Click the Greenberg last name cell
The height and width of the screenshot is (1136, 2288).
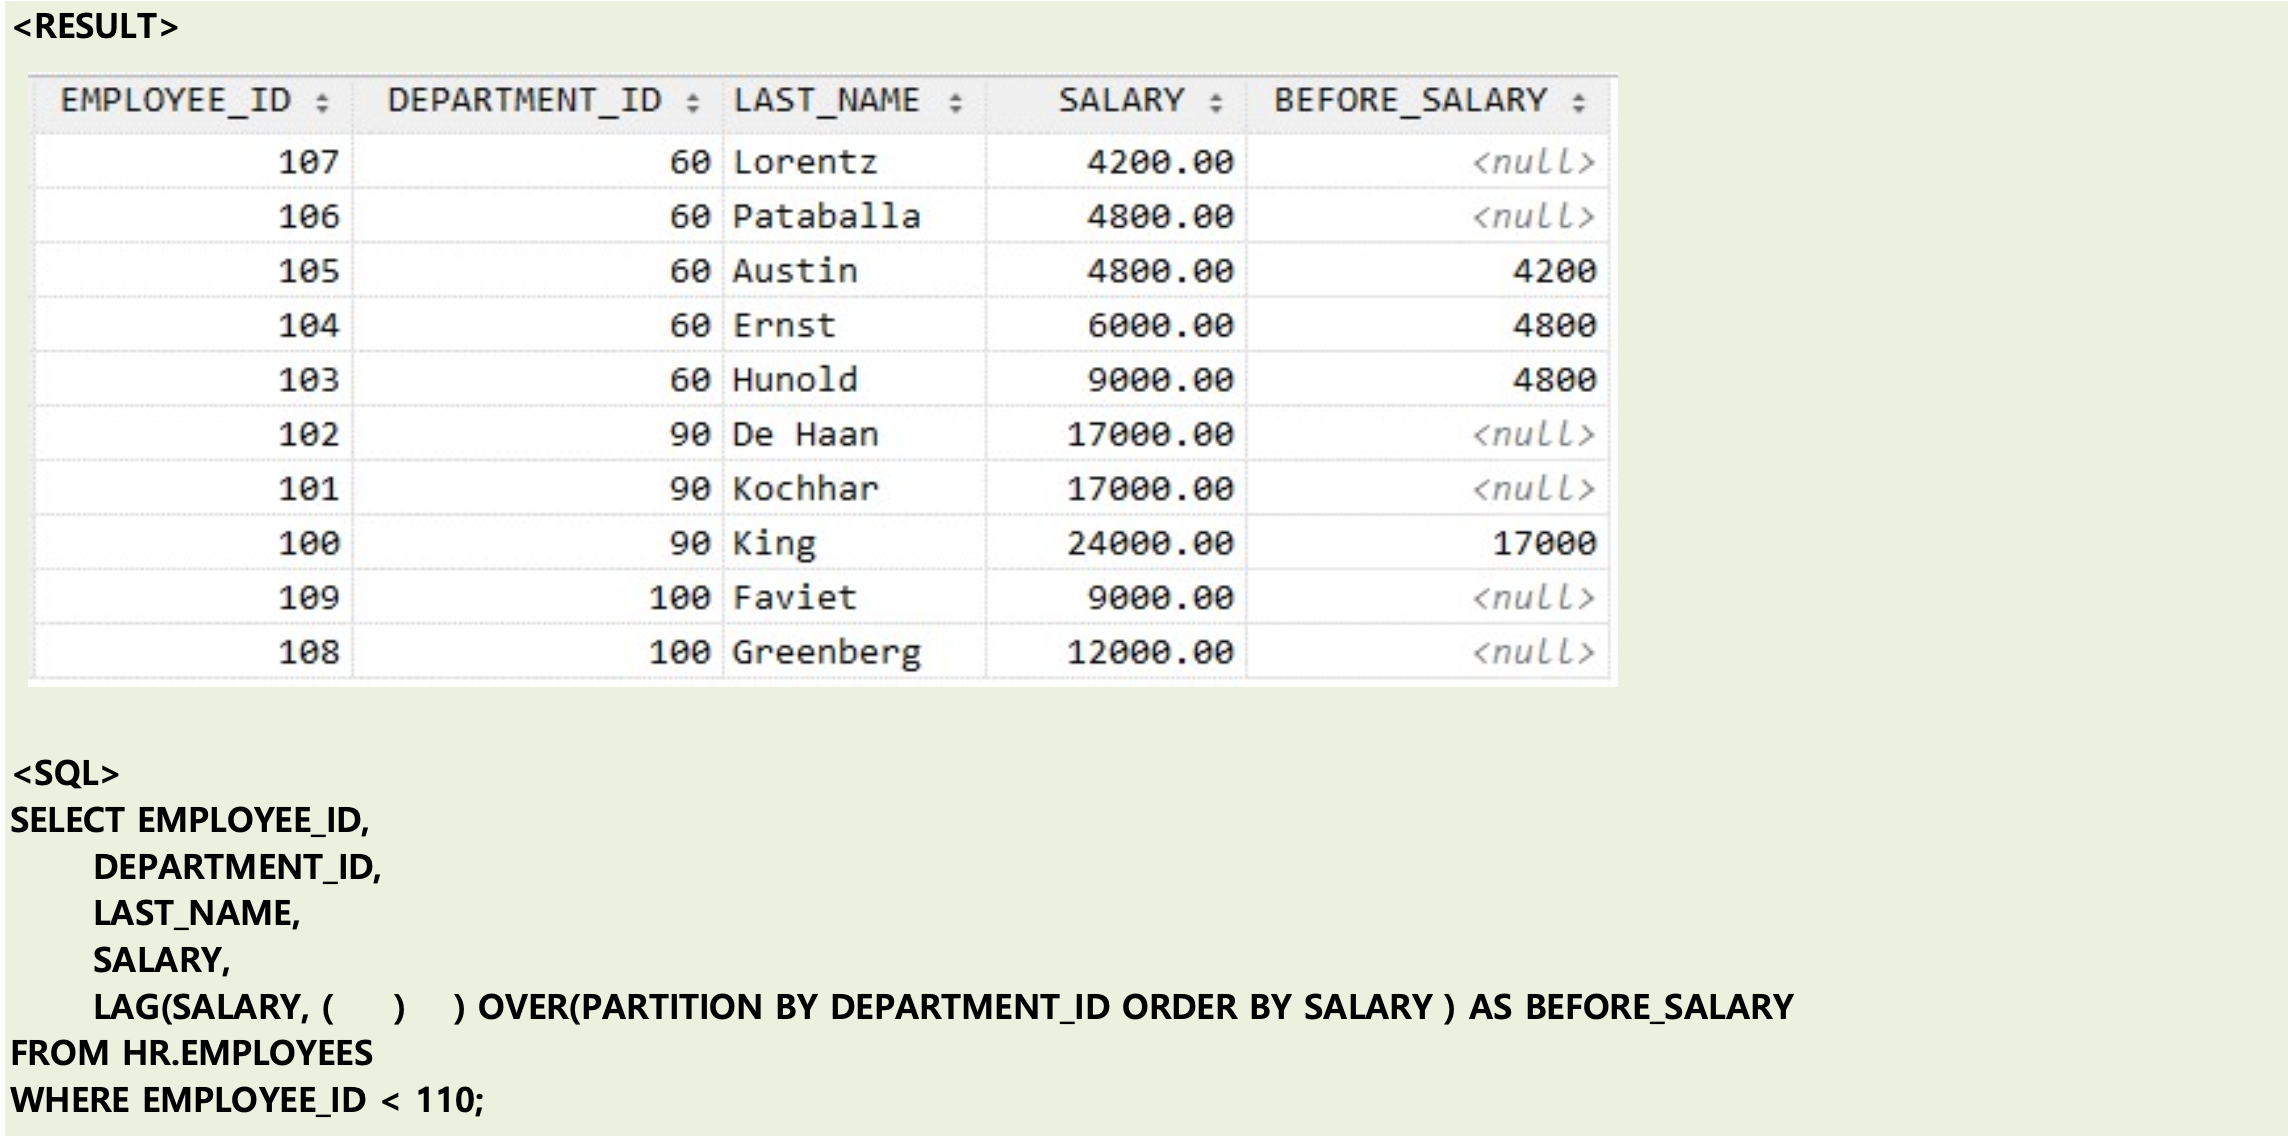[x=826, y=653]
